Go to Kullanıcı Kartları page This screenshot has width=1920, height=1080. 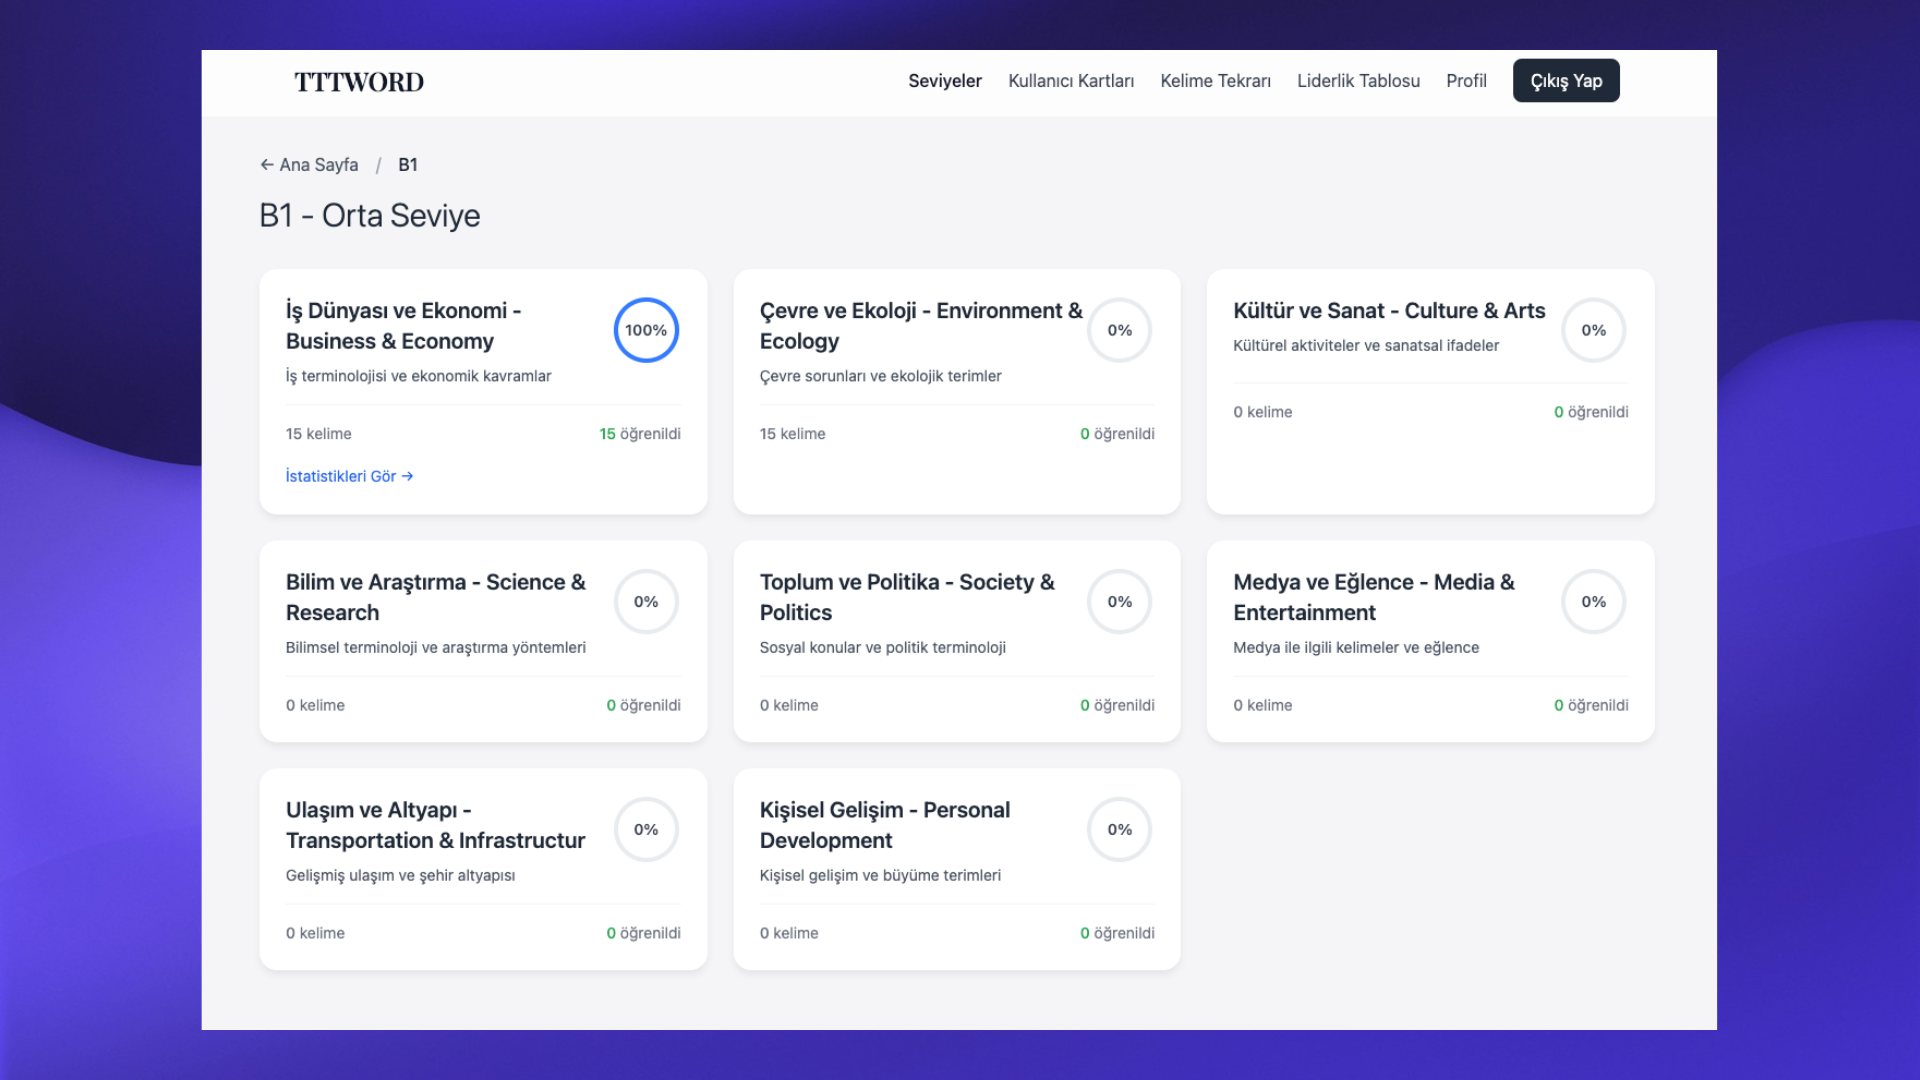click(1070, 81)
